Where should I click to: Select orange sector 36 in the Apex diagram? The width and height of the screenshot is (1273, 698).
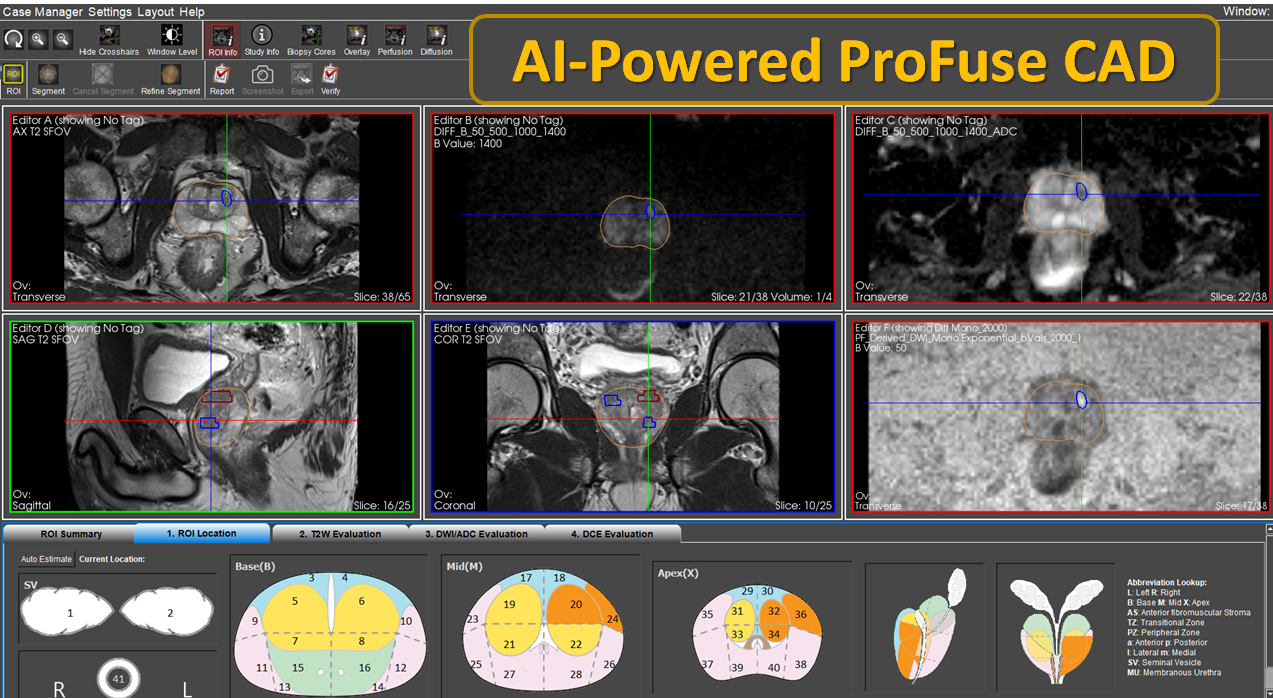coord(801,614)
